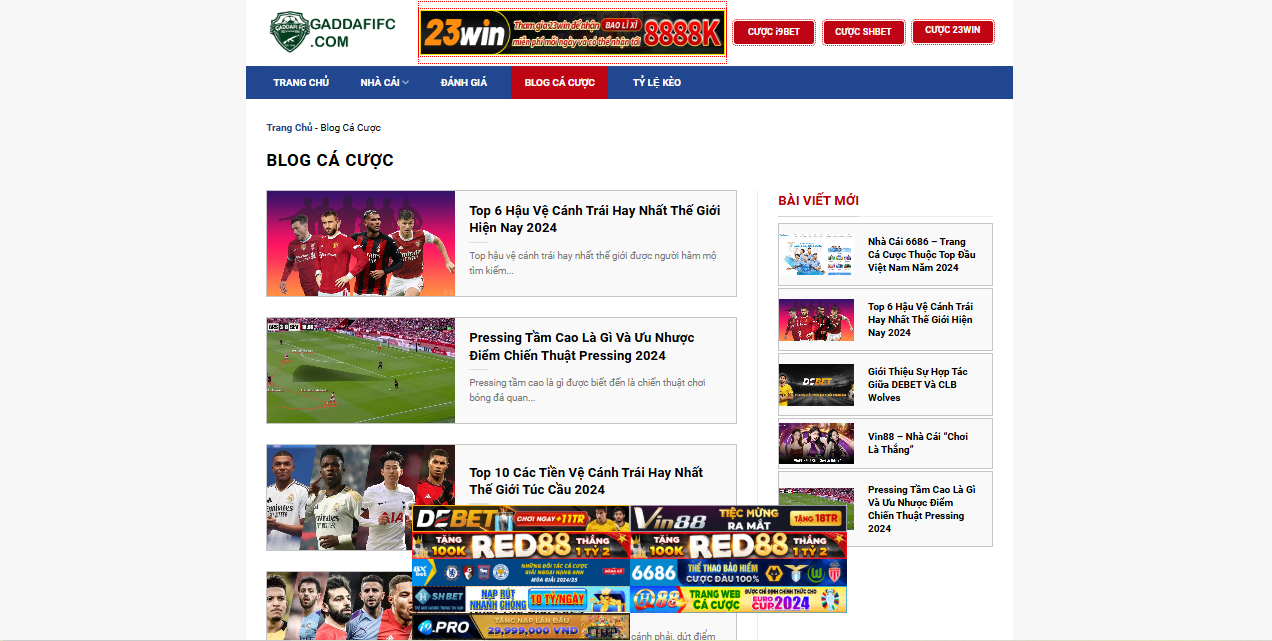Click the SHBET Nạp Rút Nhanh Chóng banner
This screenshot has width=1272, height=641.
tap(521, 599)
